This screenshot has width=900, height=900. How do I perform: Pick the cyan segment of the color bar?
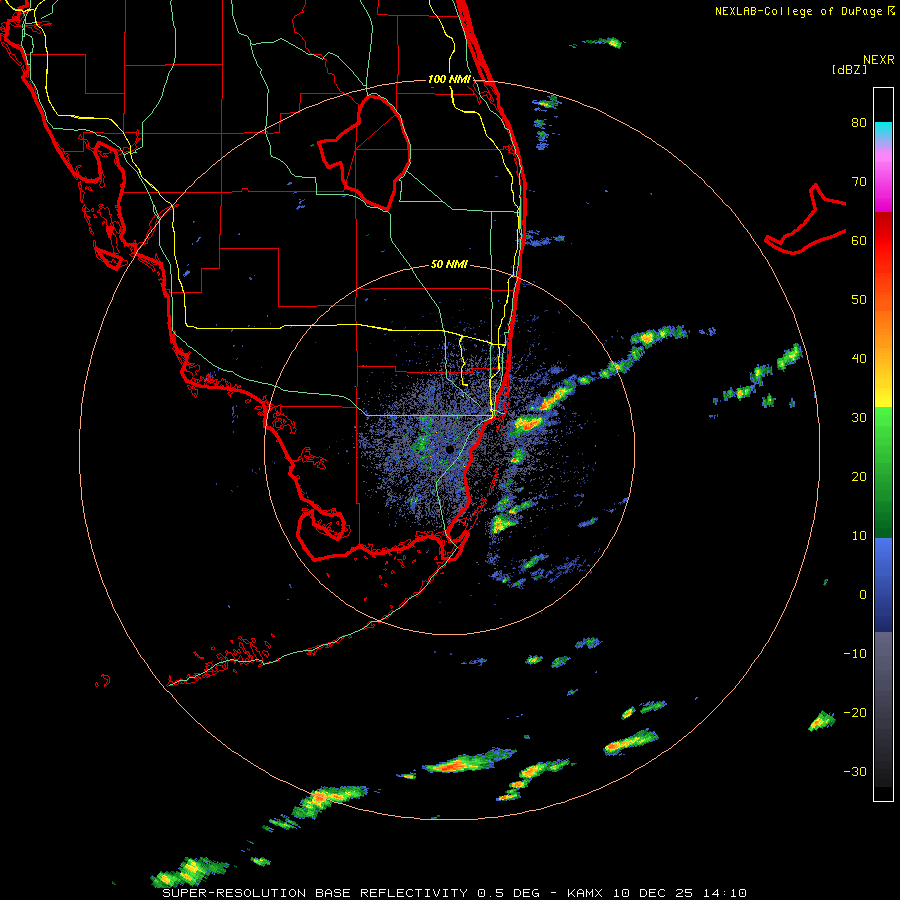tap(883, 131)
